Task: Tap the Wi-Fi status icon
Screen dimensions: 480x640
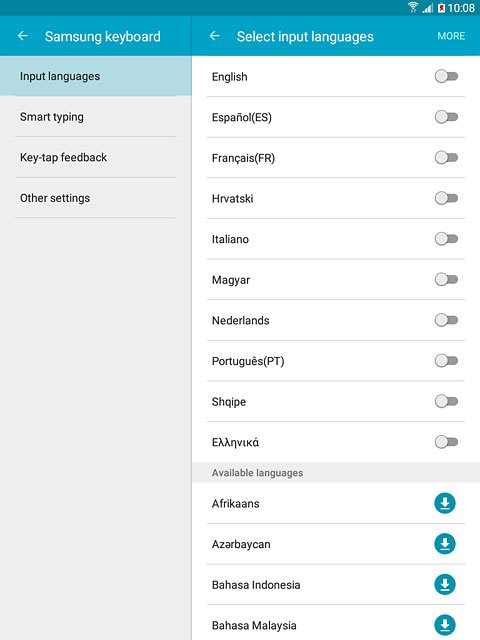Action: (x=413, y=7)
